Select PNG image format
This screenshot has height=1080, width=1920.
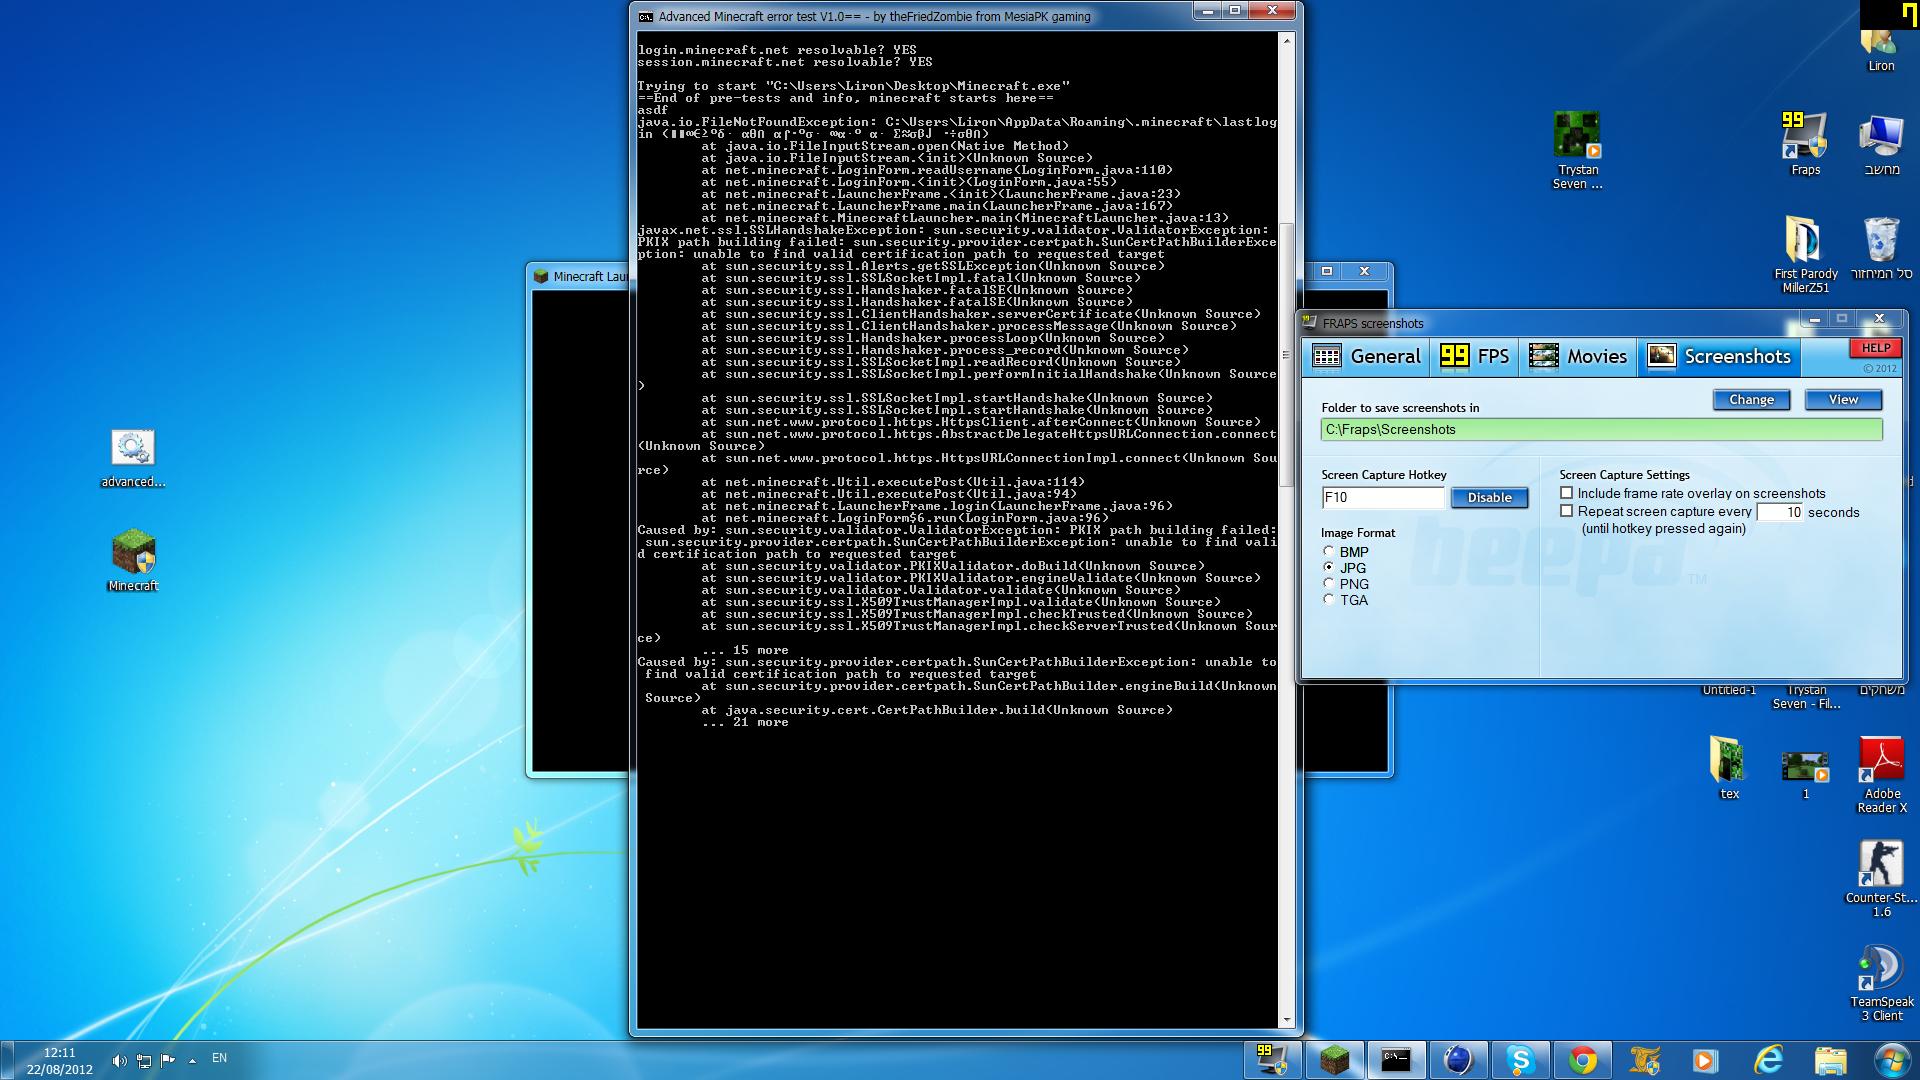click(1329, 584)
